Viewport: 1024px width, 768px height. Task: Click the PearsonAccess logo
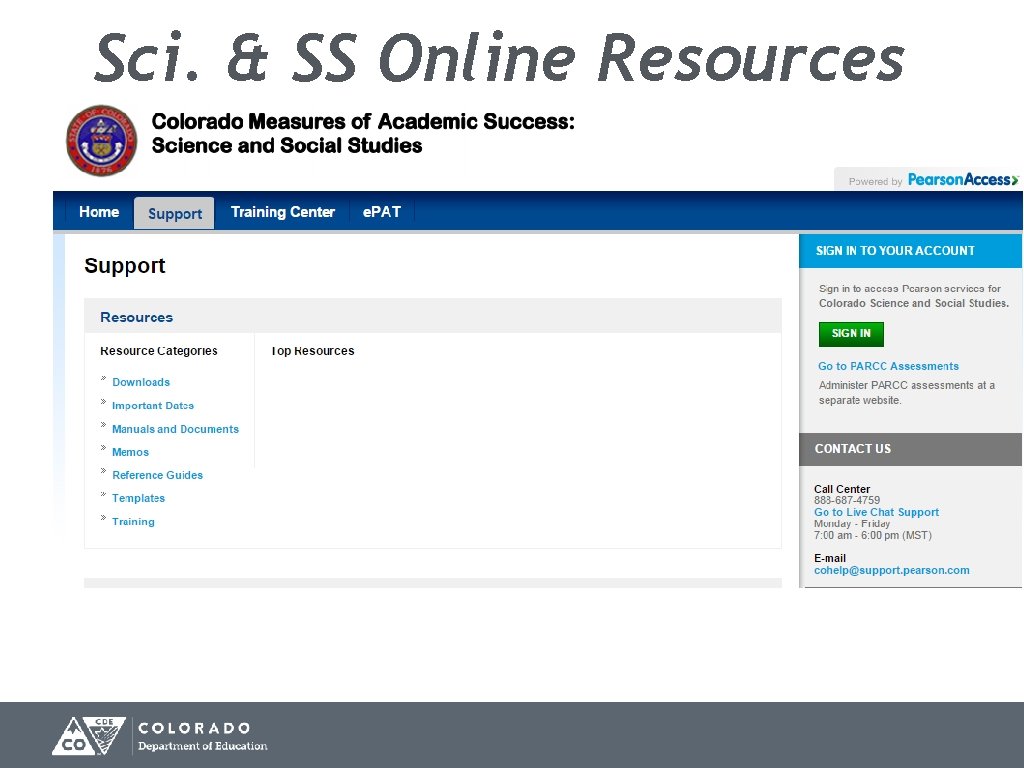click(963, 180)
